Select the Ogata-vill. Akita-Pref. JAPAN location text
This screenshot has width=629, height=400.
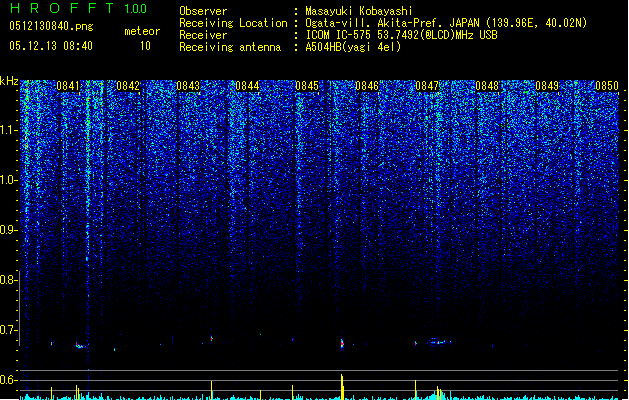coord(446,23)
